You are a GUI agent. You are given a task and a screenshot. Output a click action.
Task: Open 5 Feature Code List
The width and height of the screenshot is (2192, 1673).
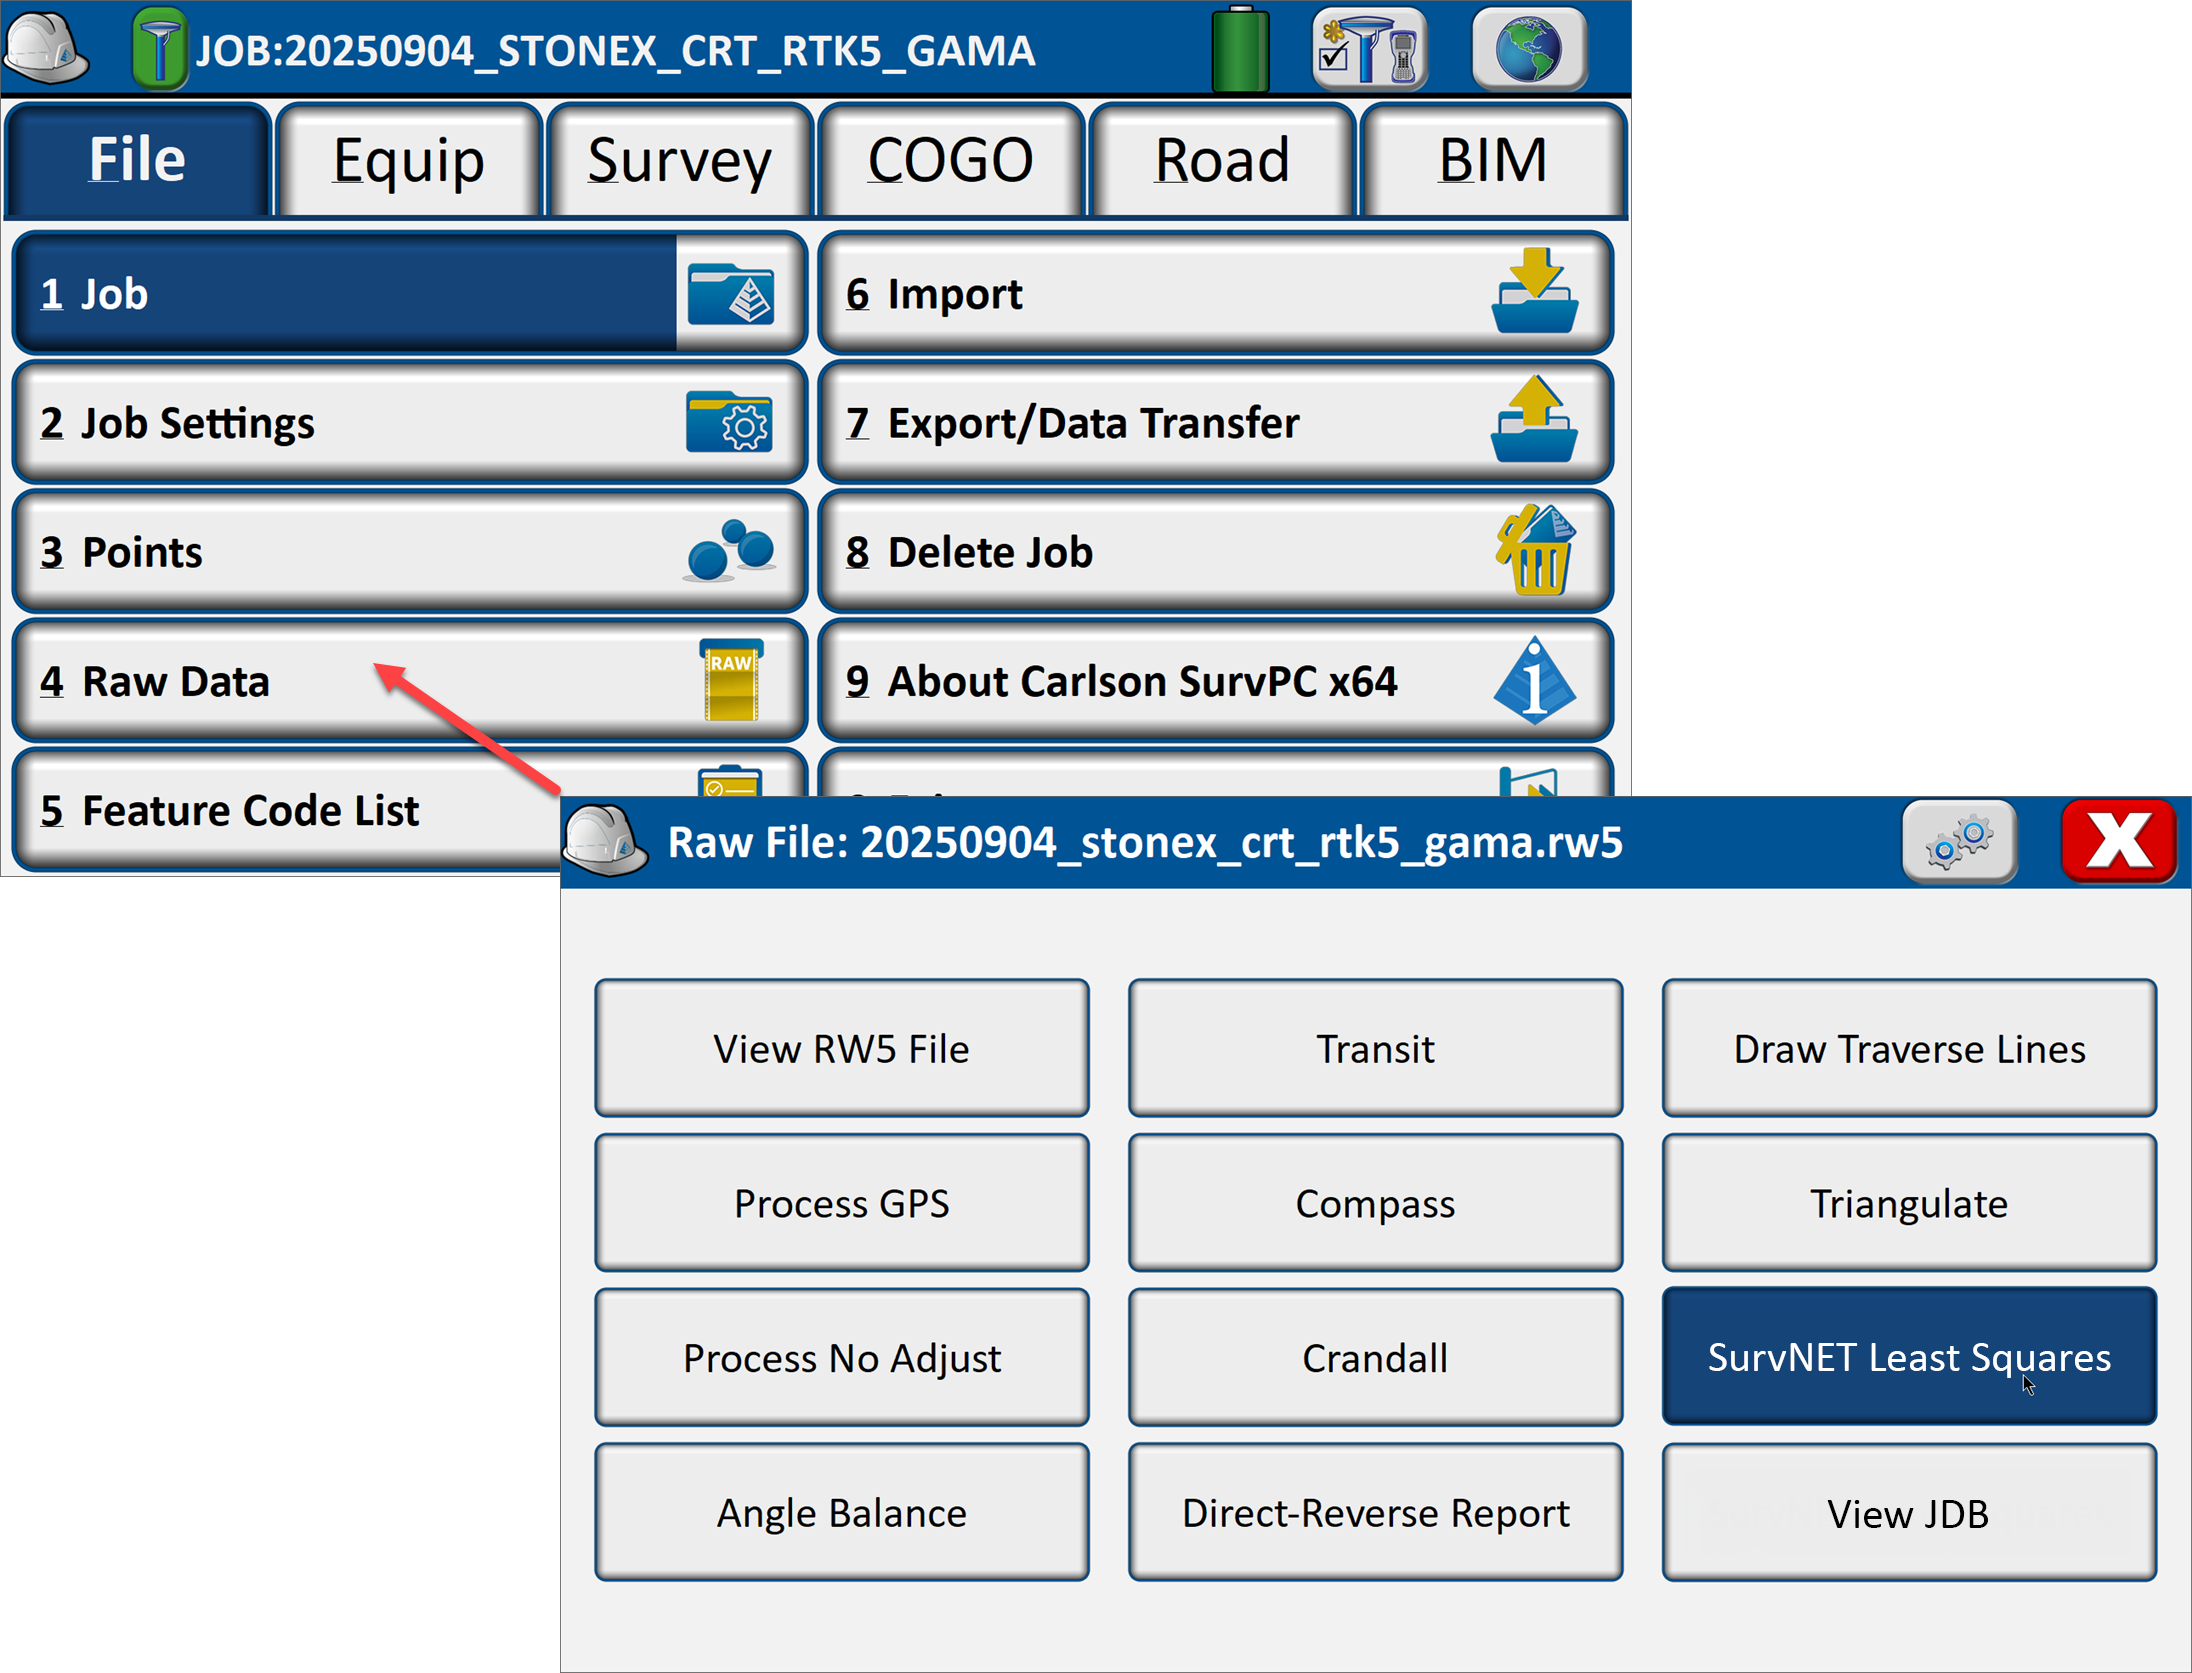(288, 810)
